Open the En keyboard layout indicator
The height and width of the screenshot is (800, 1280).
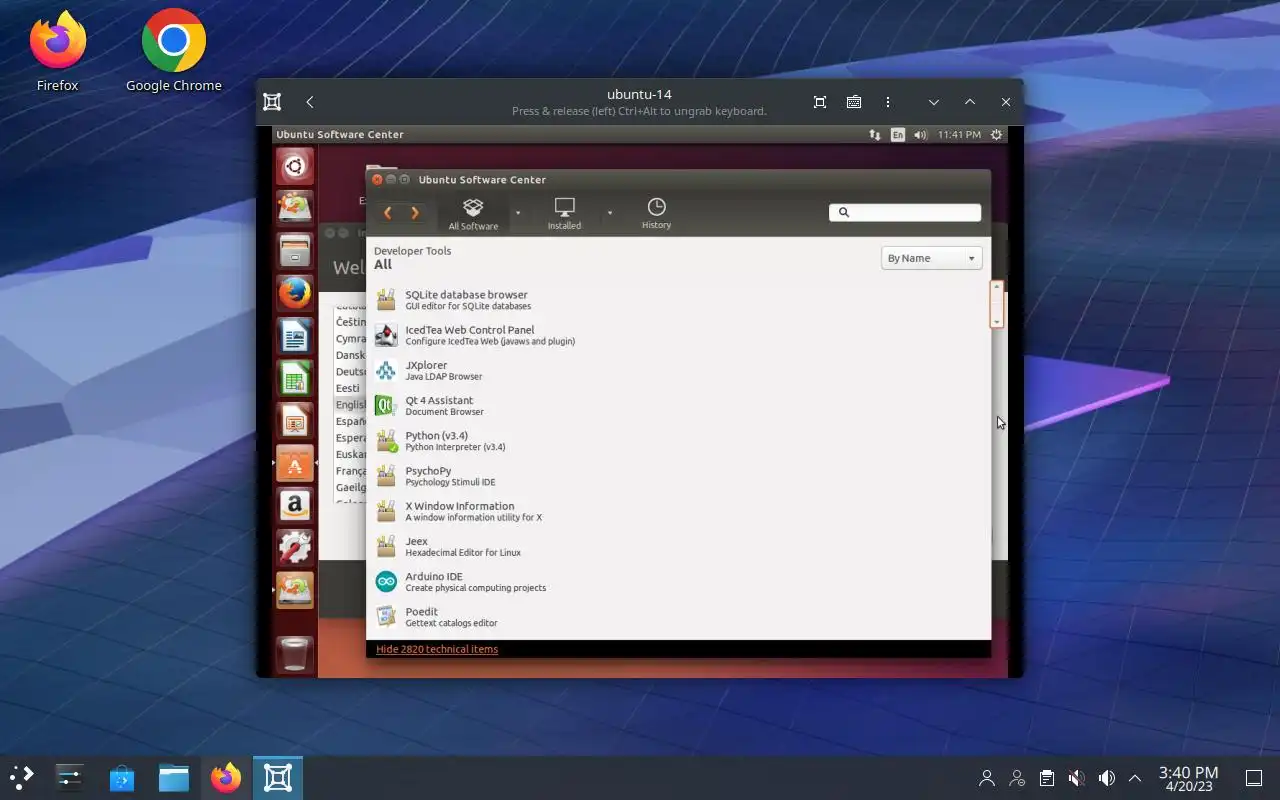pos(898,134)
